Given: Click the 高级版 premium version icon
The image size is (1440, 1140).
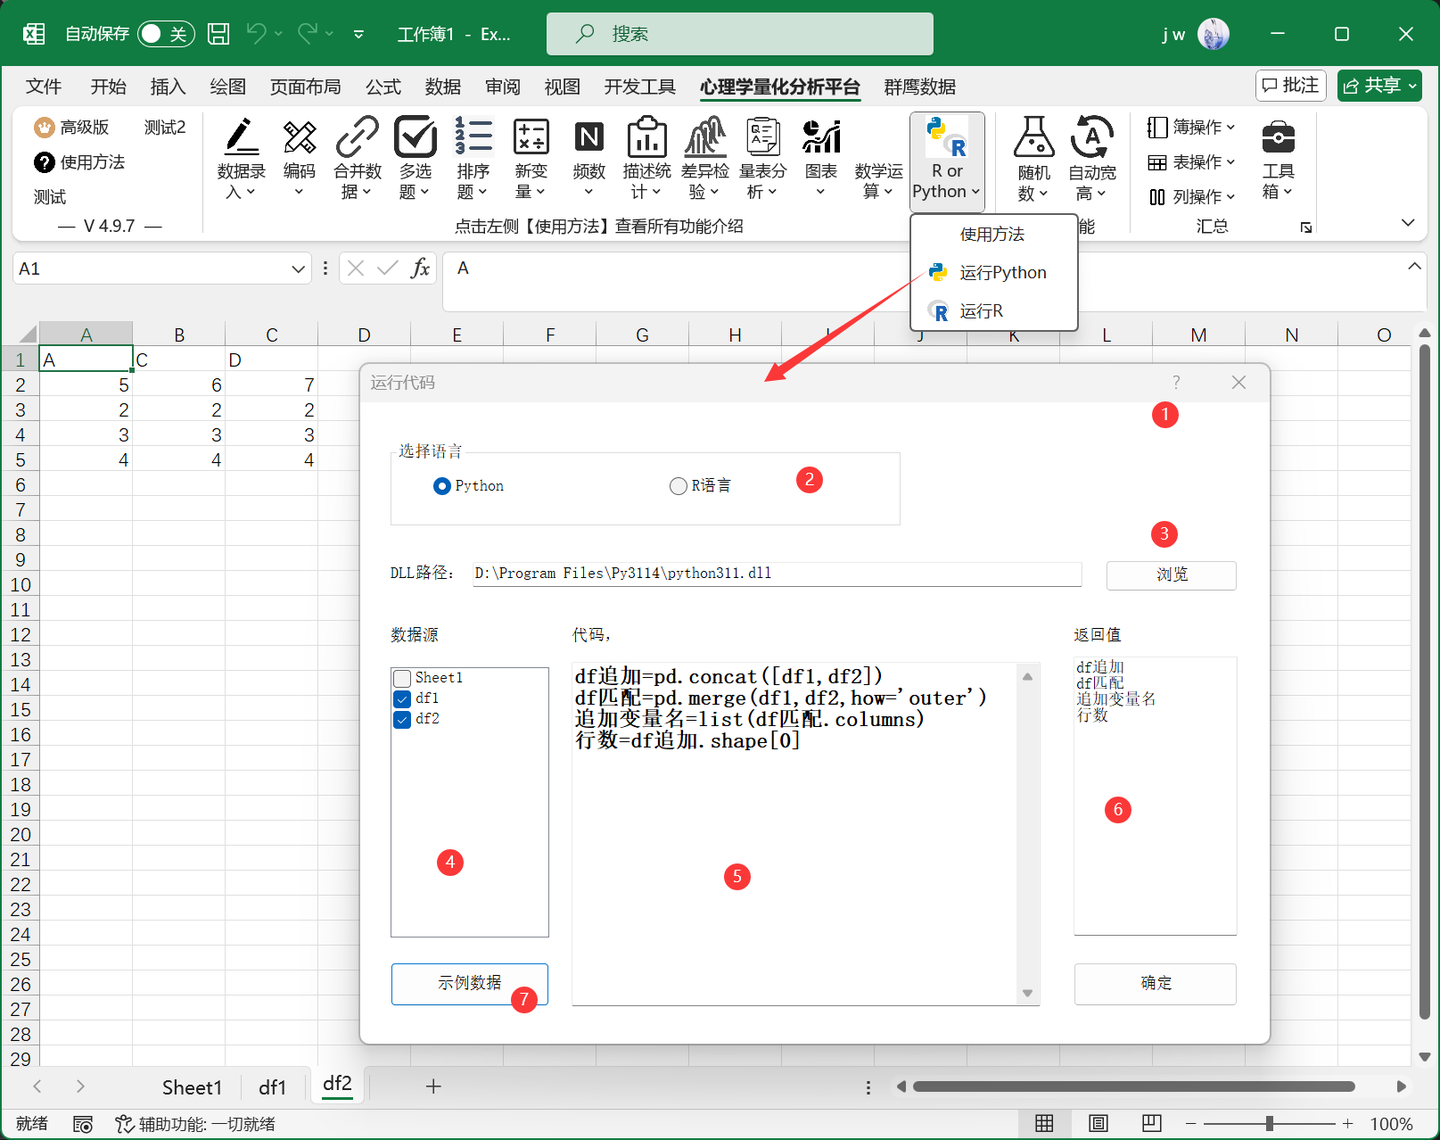Looking at the screenshot, I should click(44, 127).
